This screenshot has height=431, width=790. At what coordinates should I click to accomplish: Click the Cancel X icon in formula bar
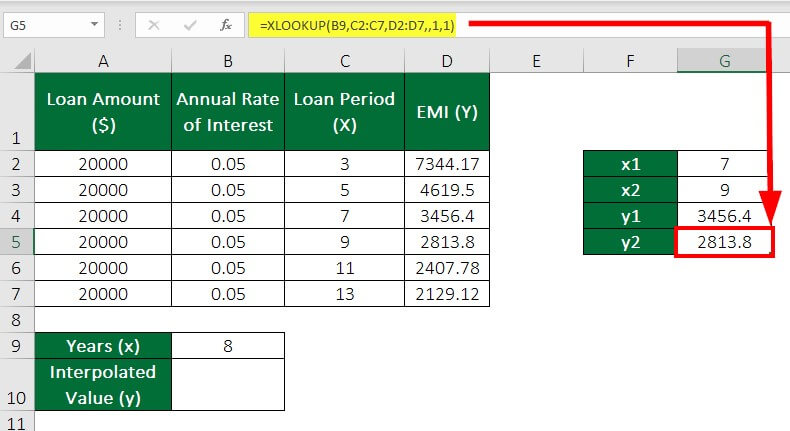(x=154, y=25)
